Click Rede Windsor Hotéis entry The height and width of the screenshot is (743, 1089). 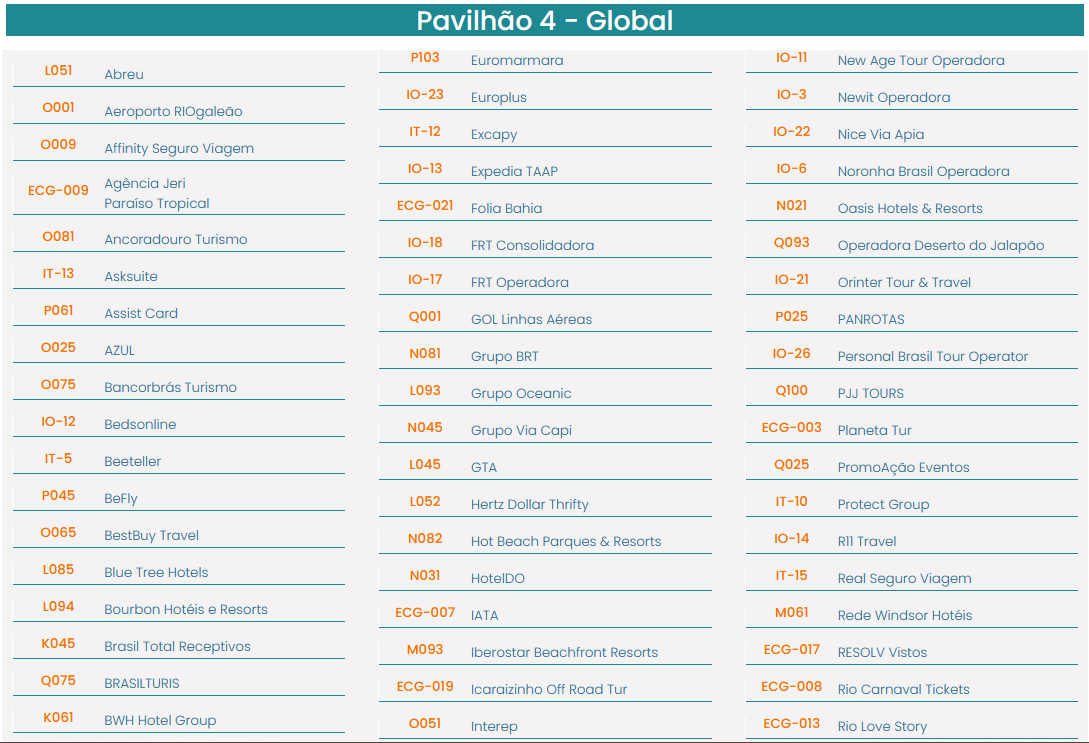coord(904,615)
